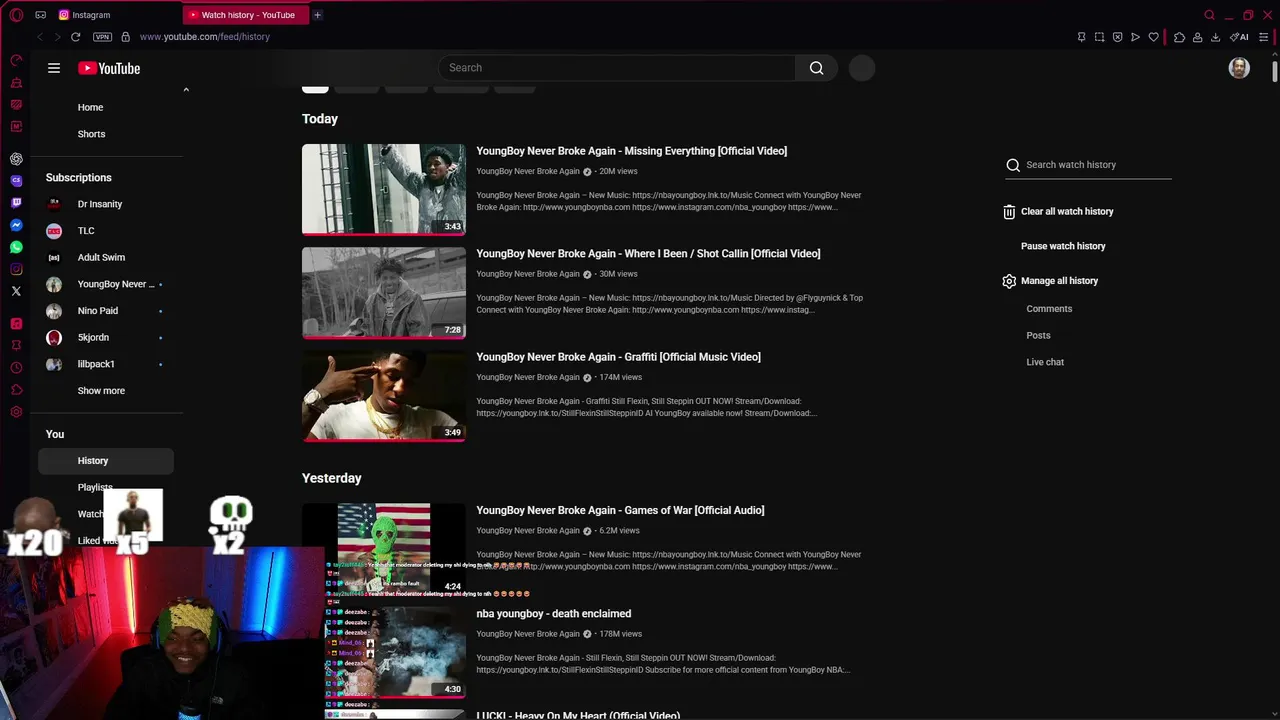1280x720 pixels.
Task: Click the browser address bar URL
Action: [x=205, y=37]
